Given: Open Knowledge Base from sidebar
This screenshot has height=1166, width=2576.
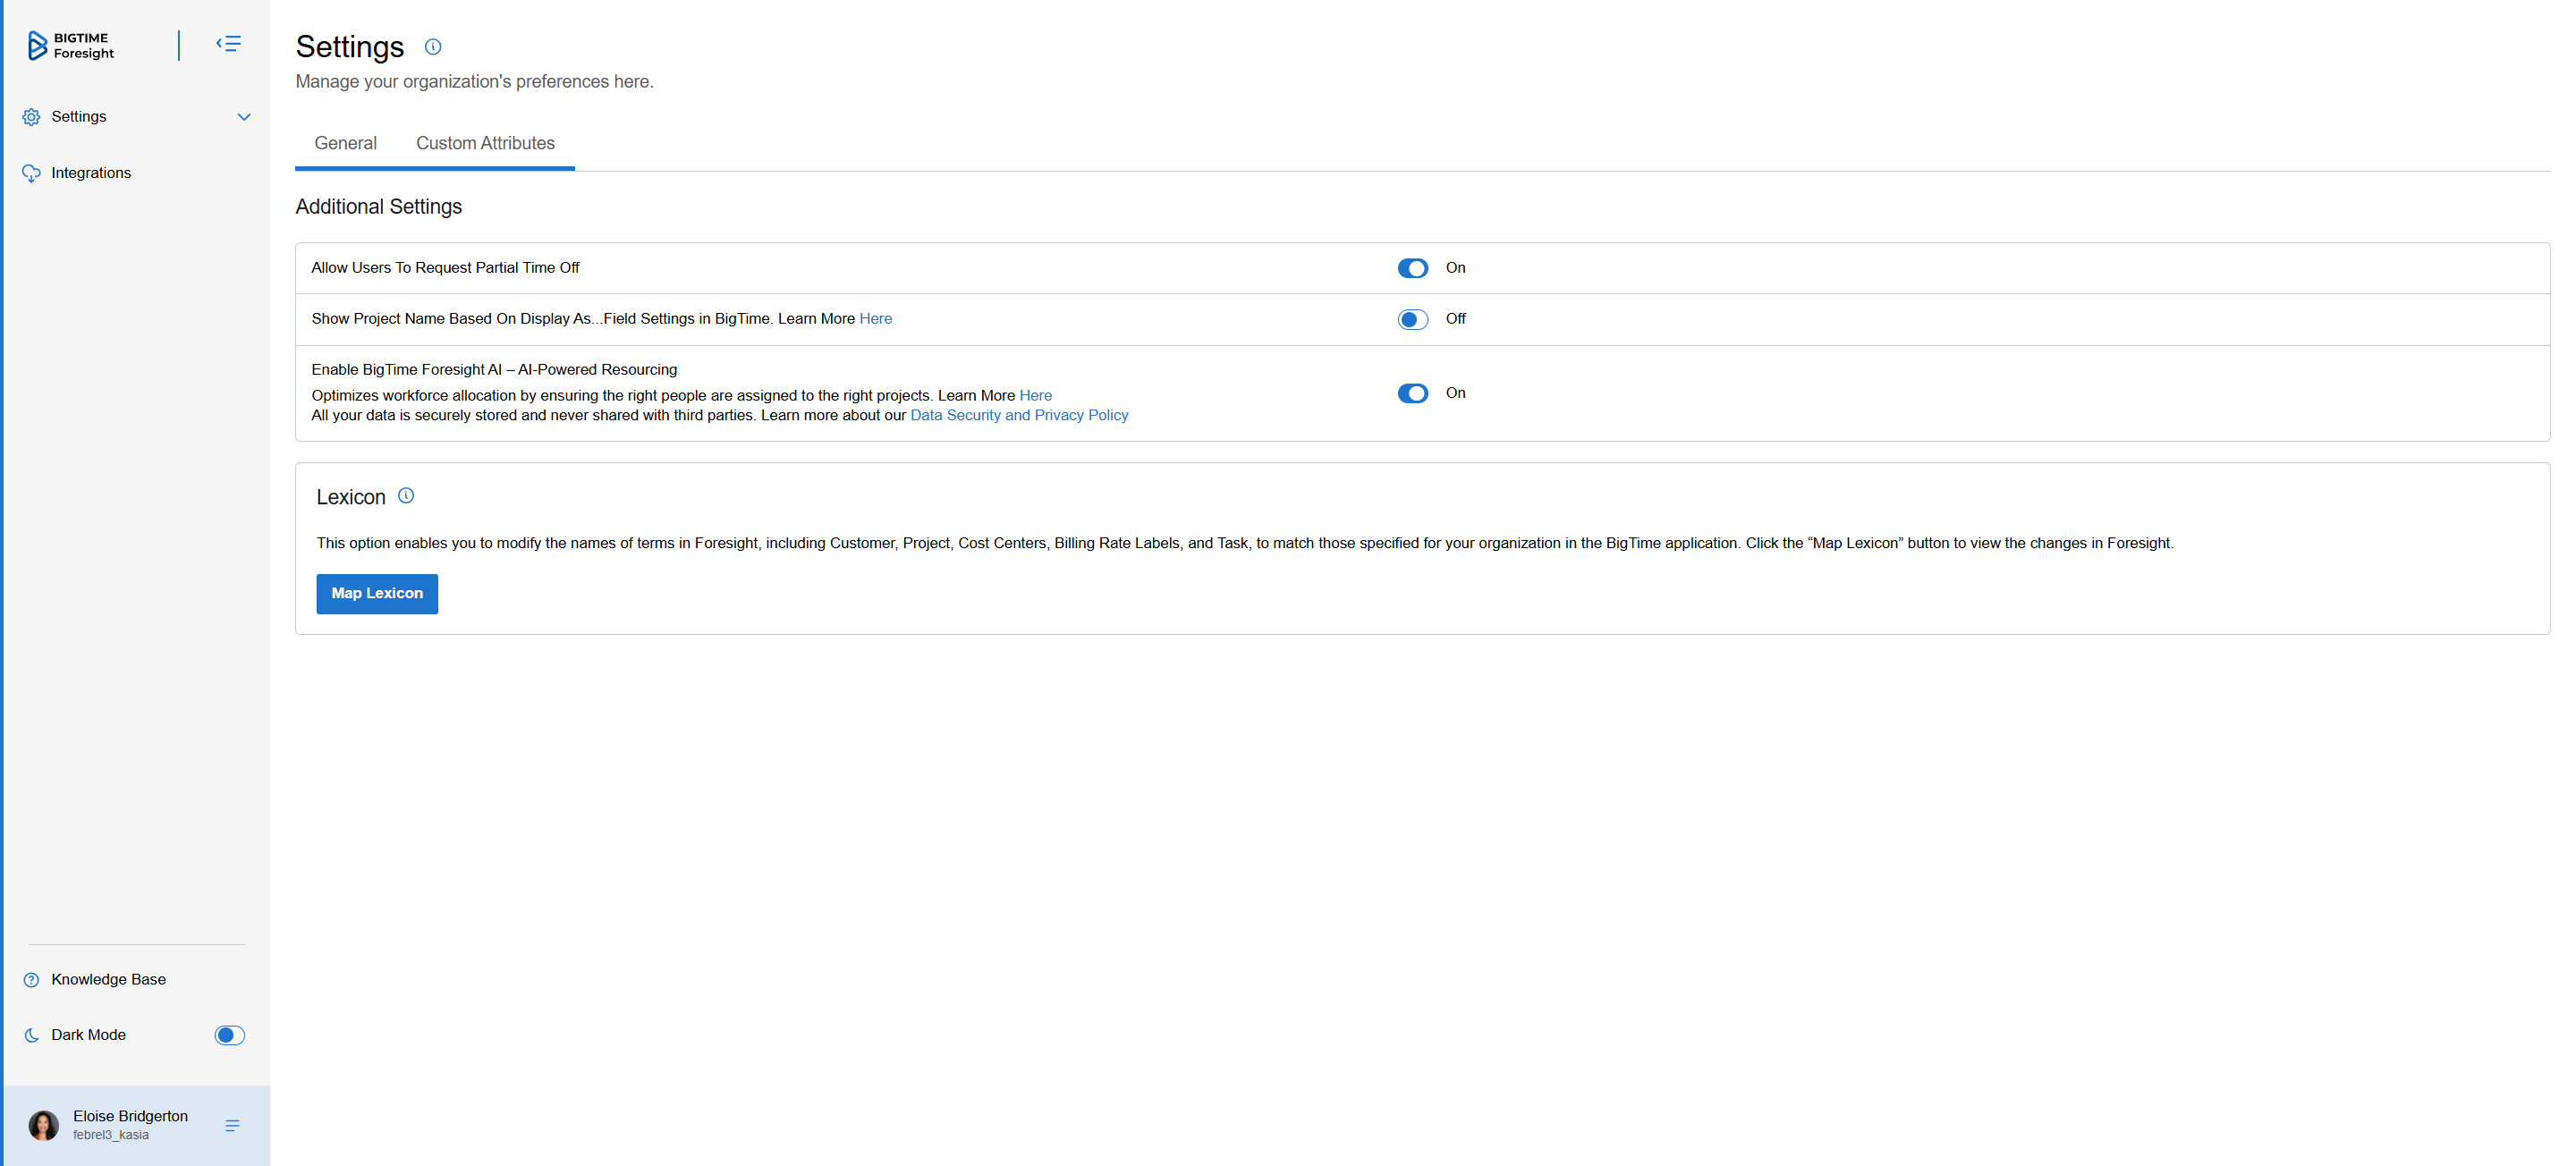Looking at the screenshot, I should [x=108, y=979].
